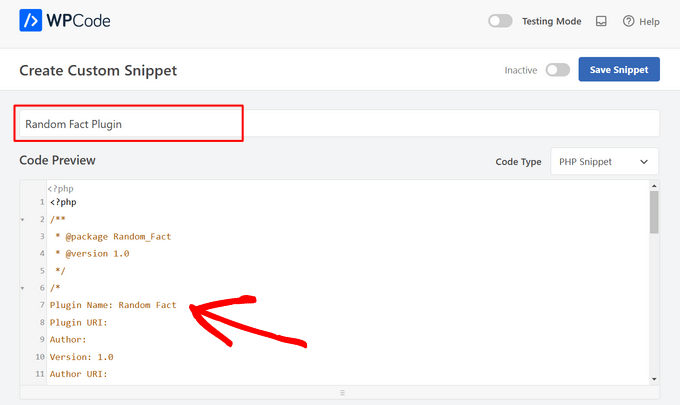Screen dimensions: 680x405
Task: Click the 'Code Preview' label
Action: (57, 160)
